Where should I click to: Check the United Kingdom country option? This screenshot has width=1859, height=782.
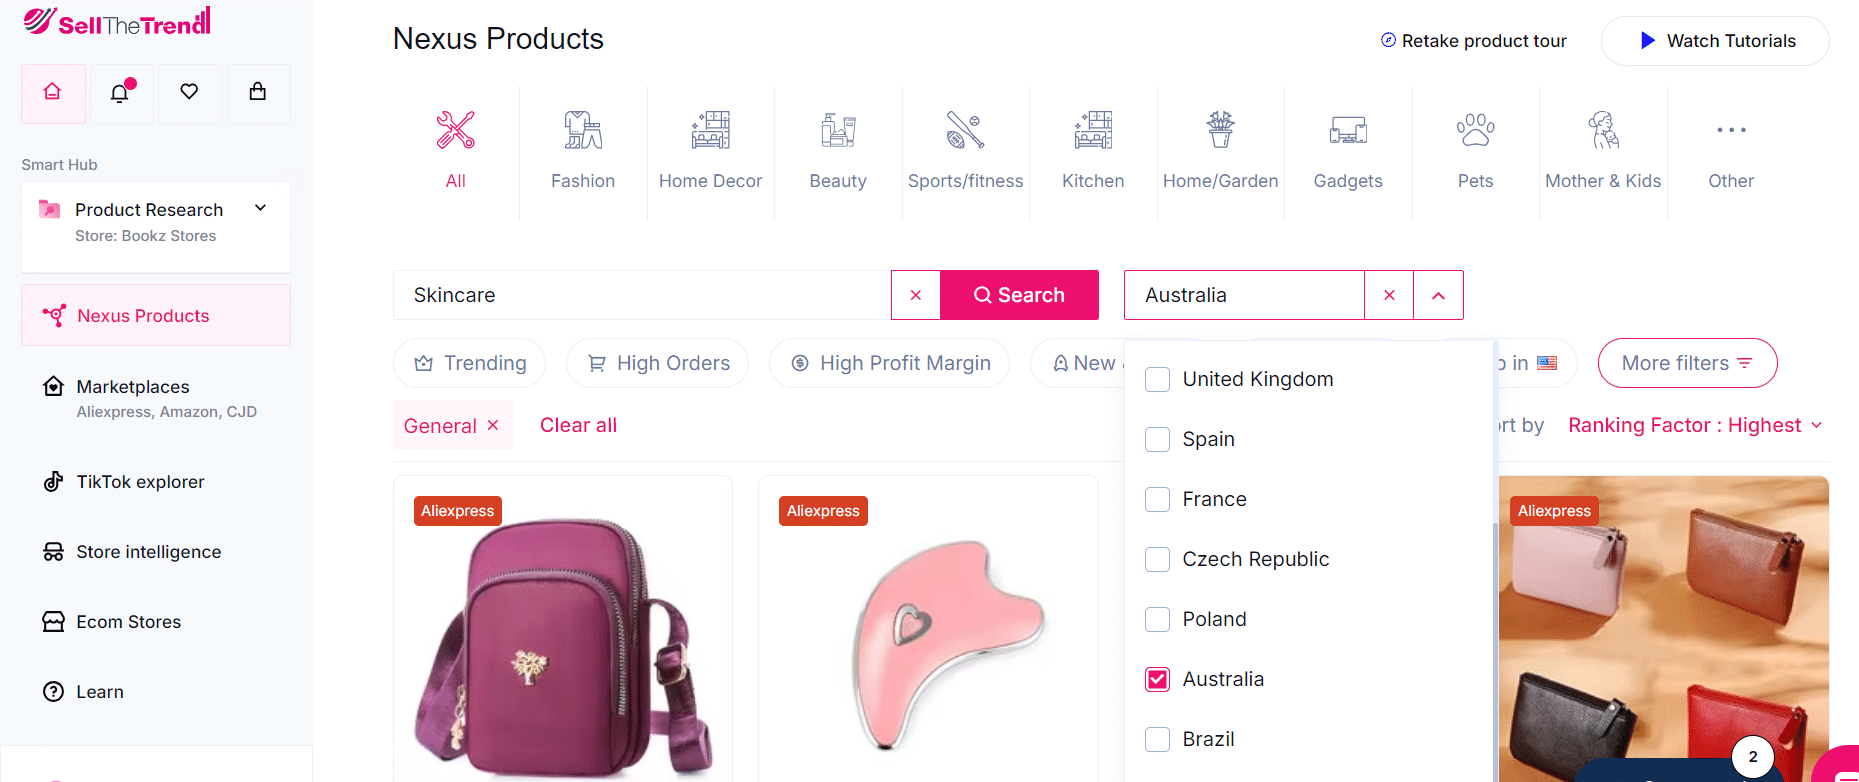(x=1157, y=379)
